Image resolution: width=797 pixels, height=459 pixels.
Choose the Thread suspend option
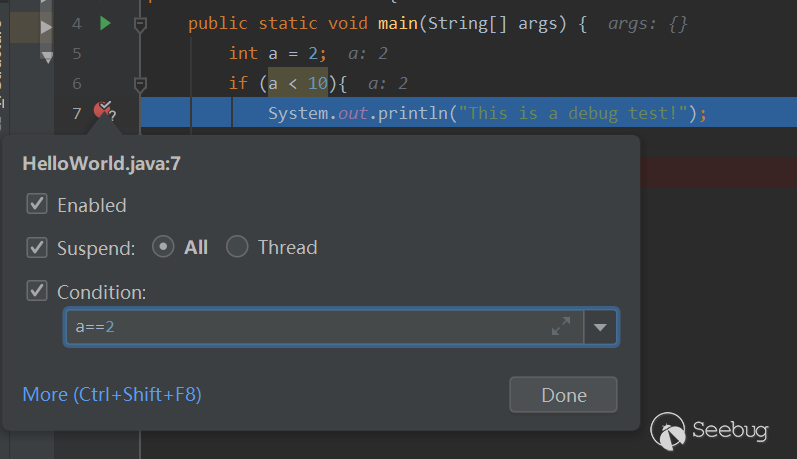(237, 246)
